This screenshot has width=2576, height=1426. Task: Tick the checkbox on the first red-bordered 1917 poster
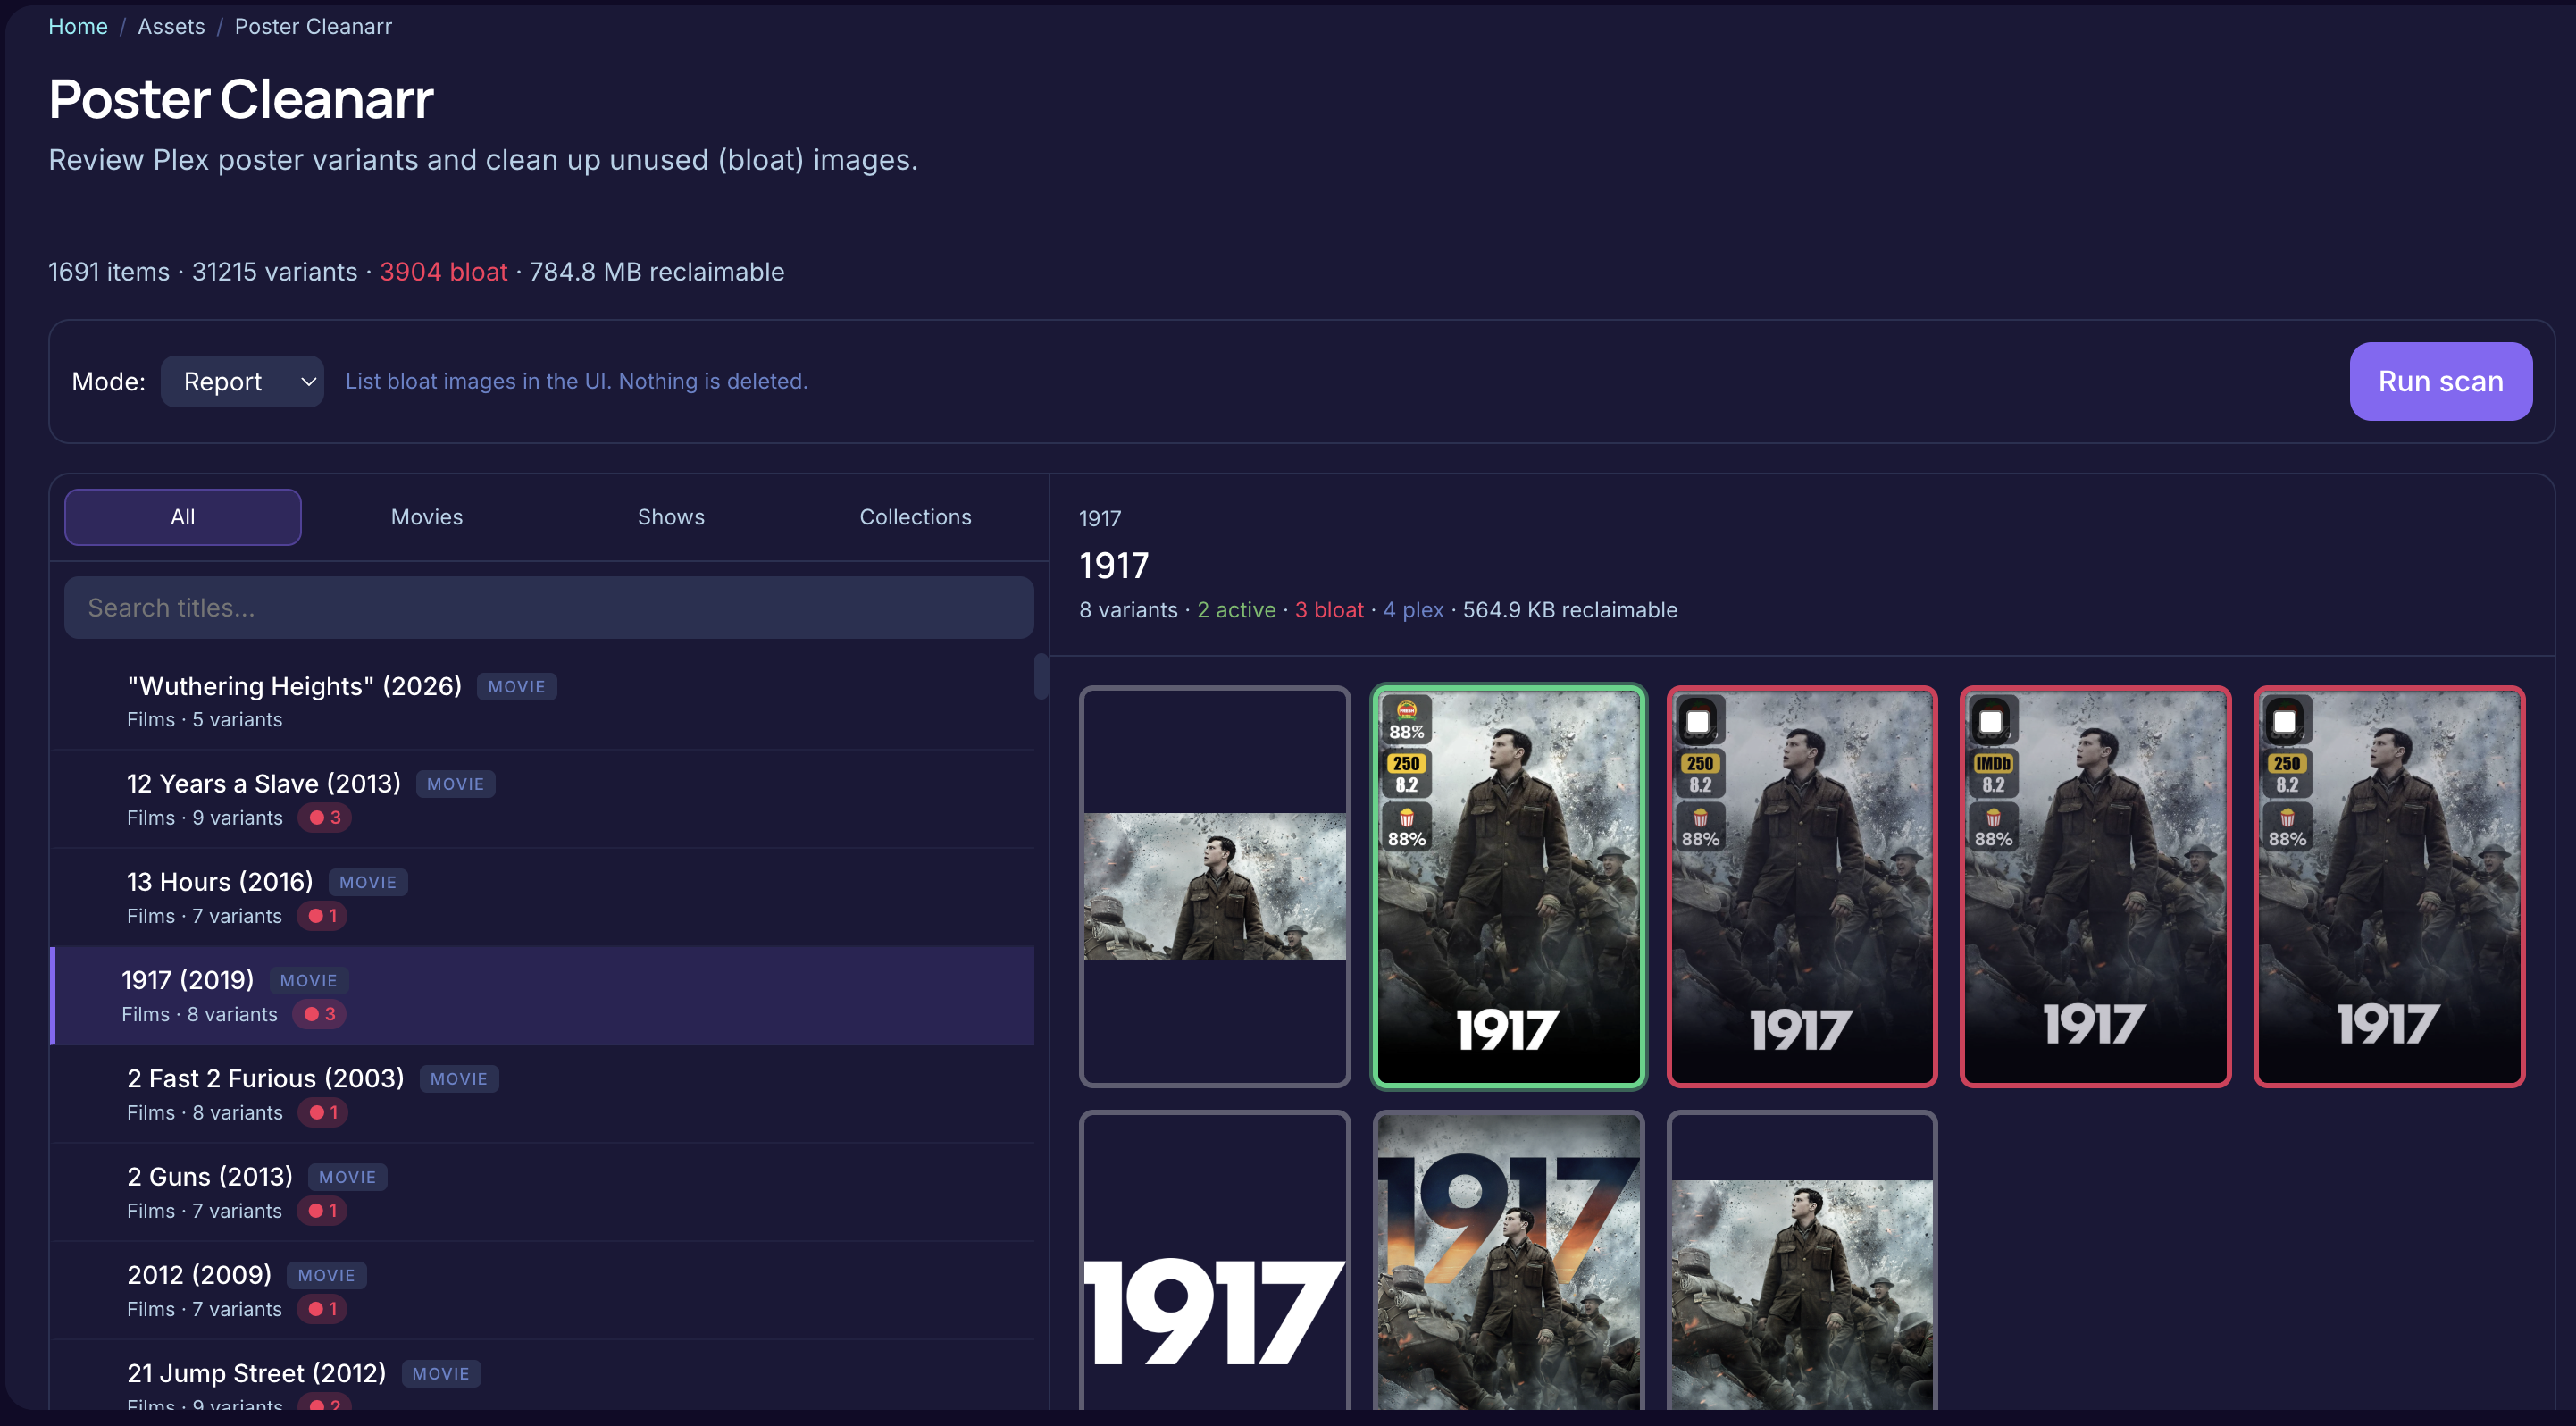1698,721
